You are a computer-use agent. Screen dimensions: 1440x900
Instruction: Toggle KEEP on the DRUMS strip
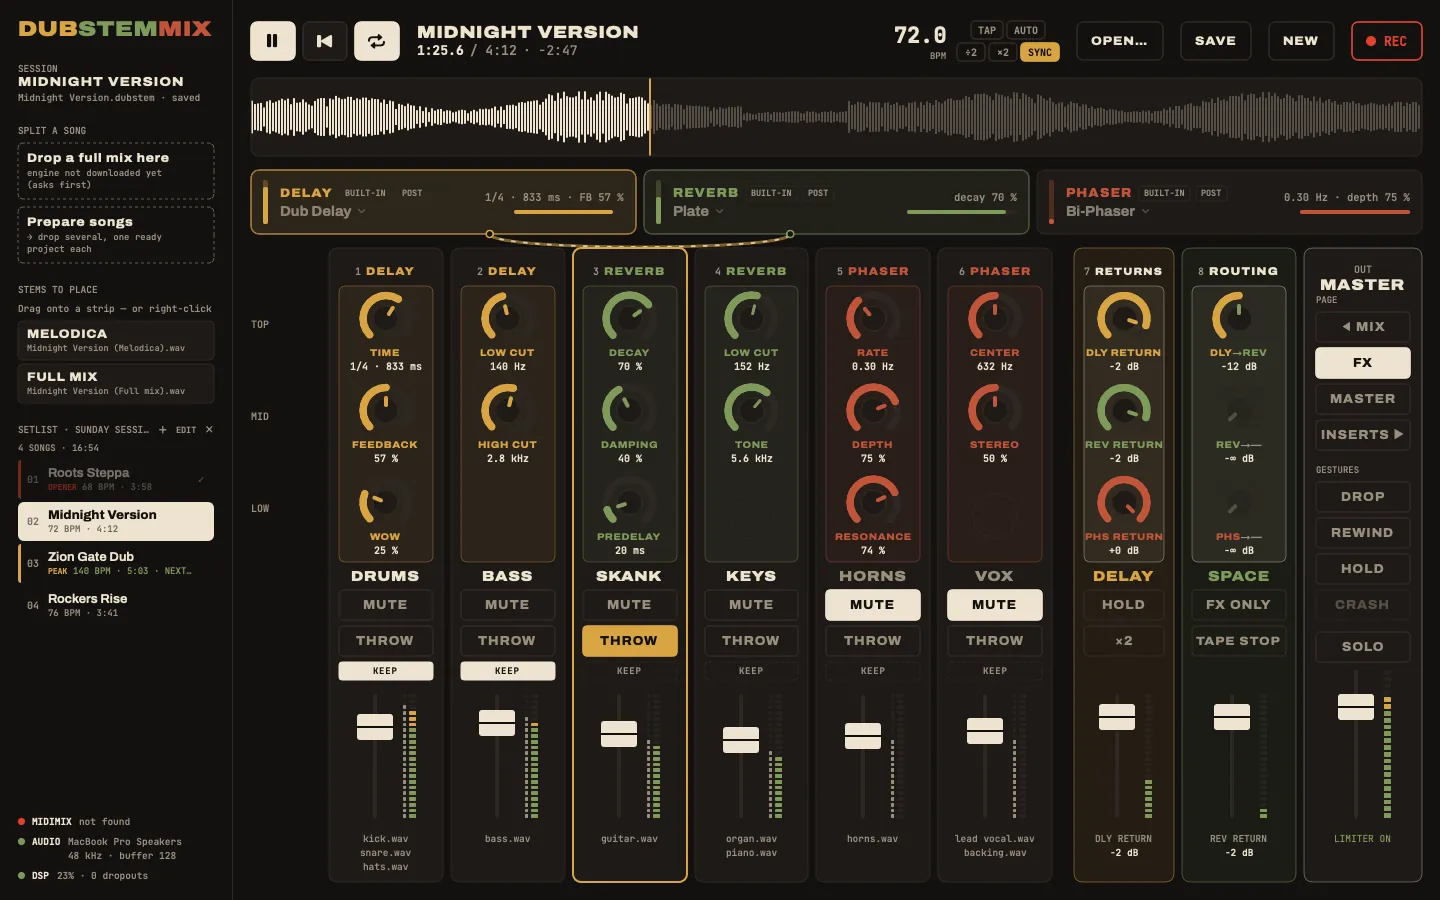385,671
